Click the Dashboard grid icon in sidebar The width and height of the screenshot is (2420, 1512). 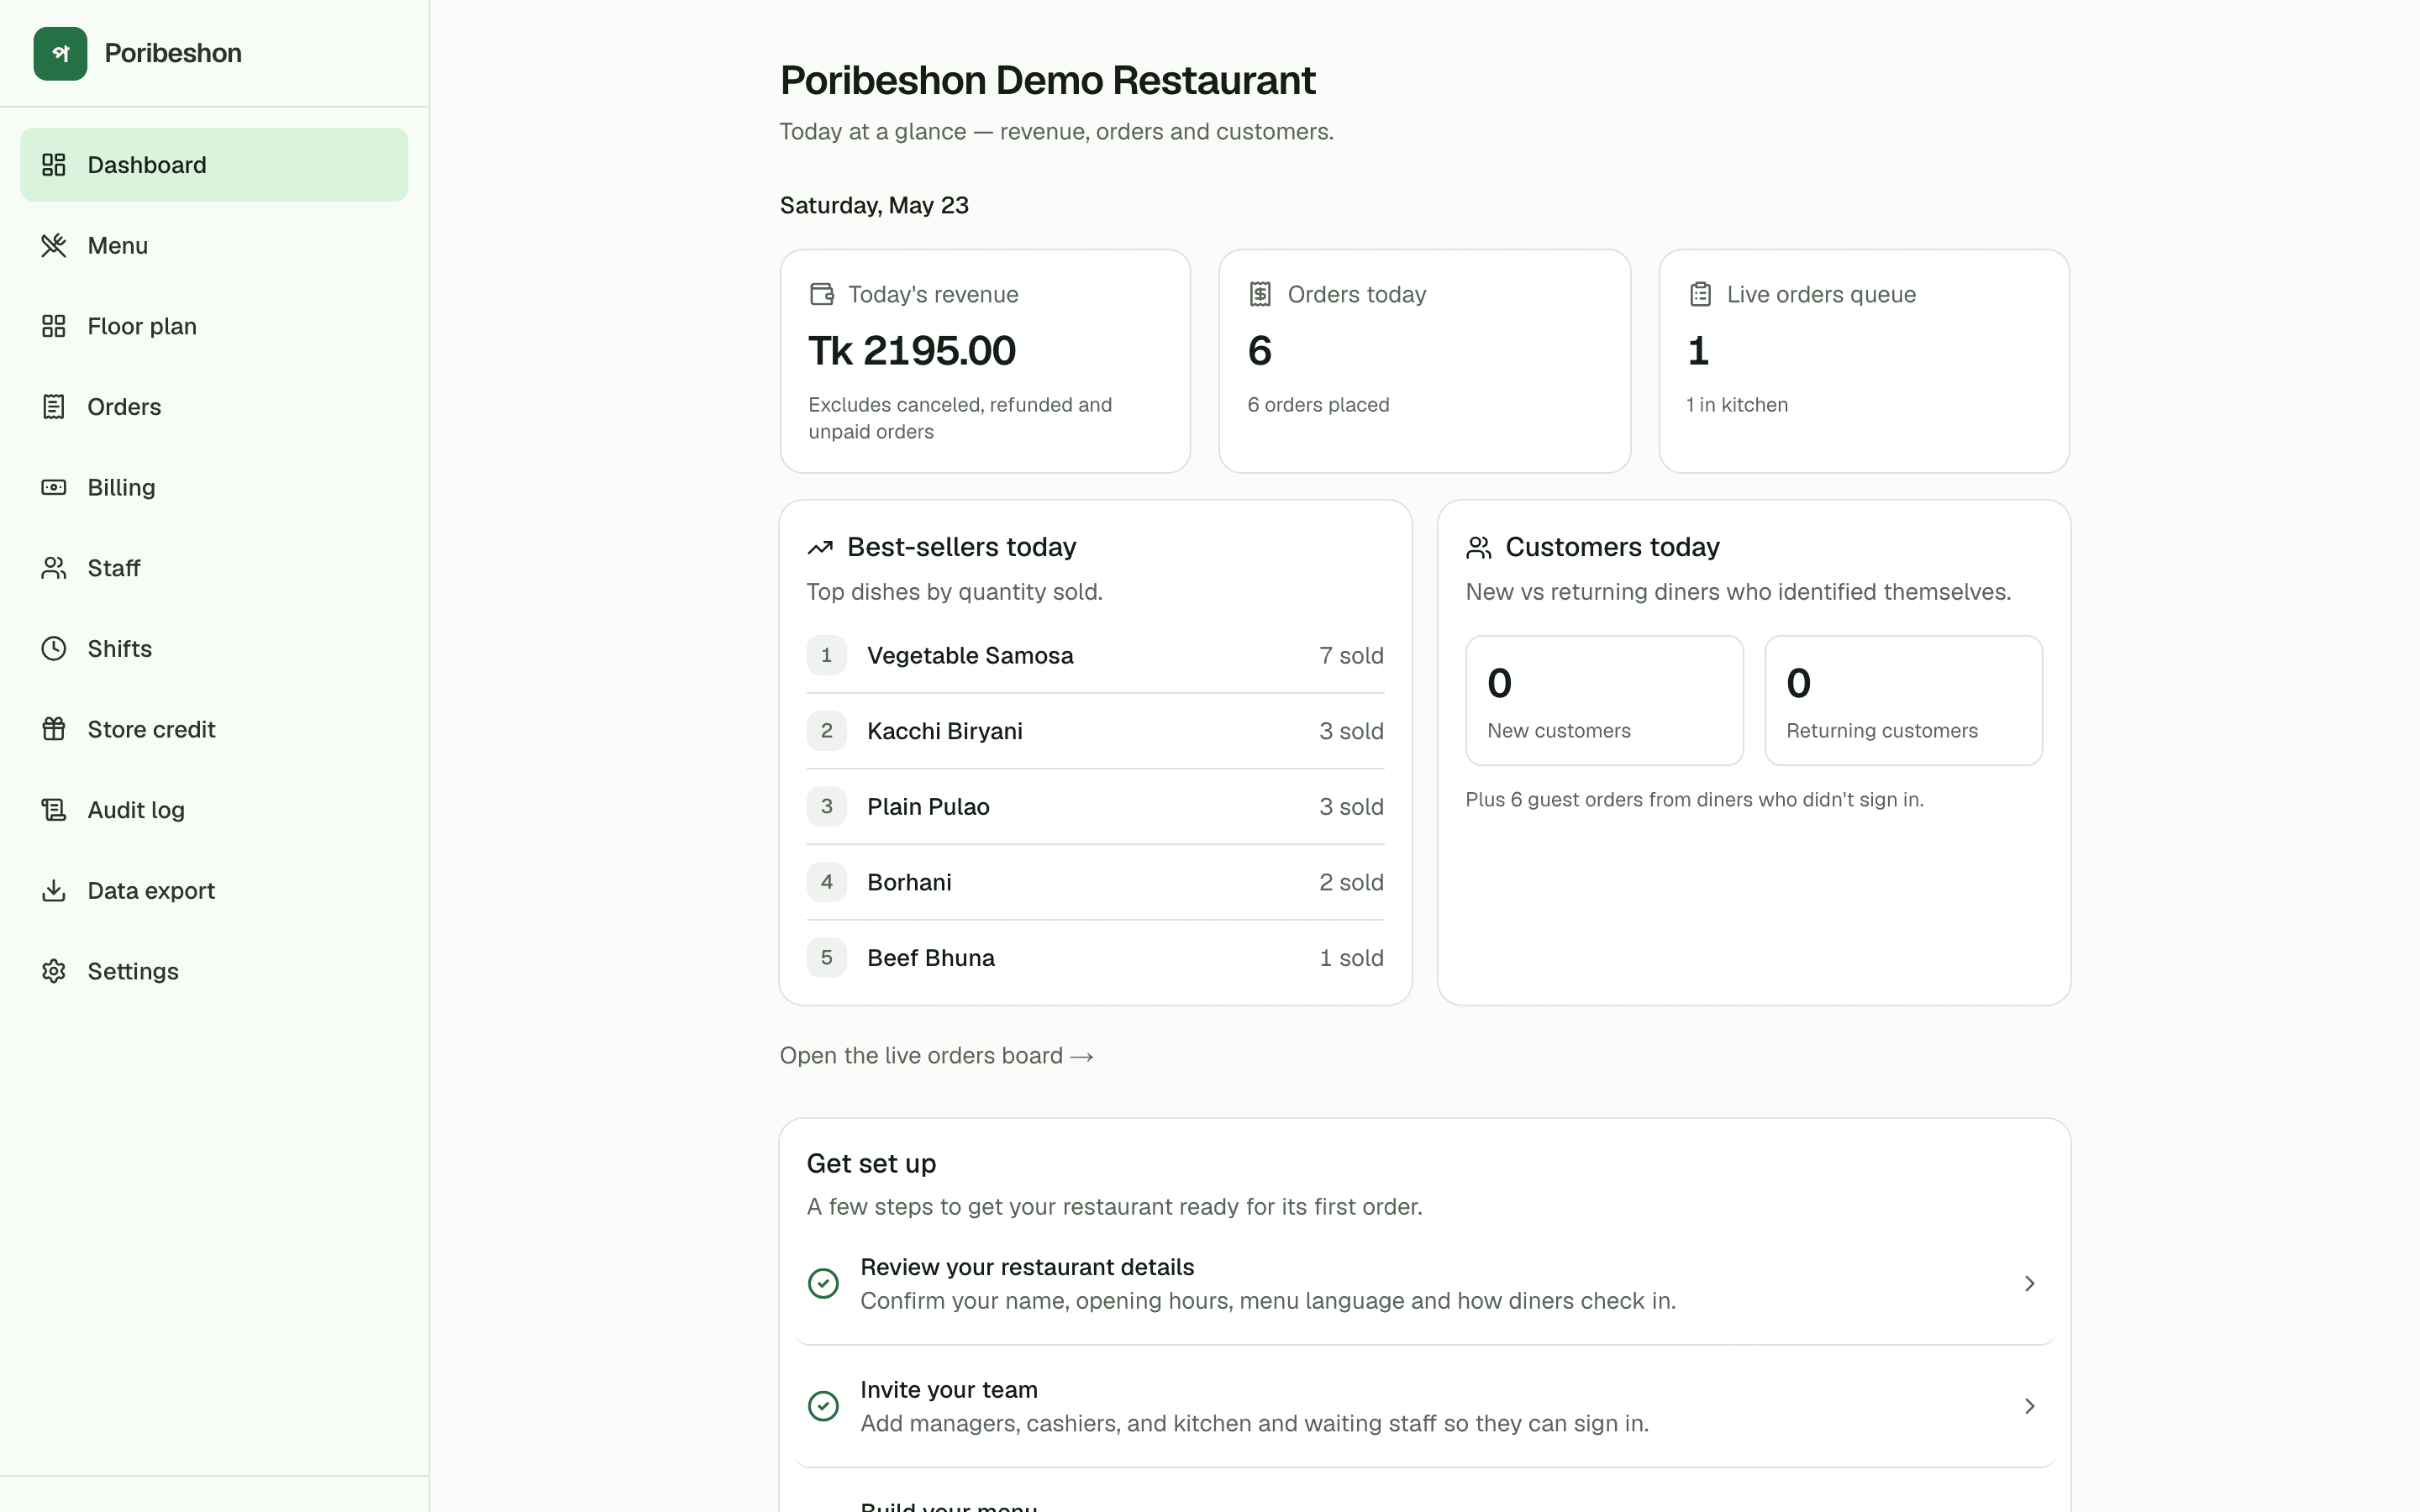pos(54,165)
